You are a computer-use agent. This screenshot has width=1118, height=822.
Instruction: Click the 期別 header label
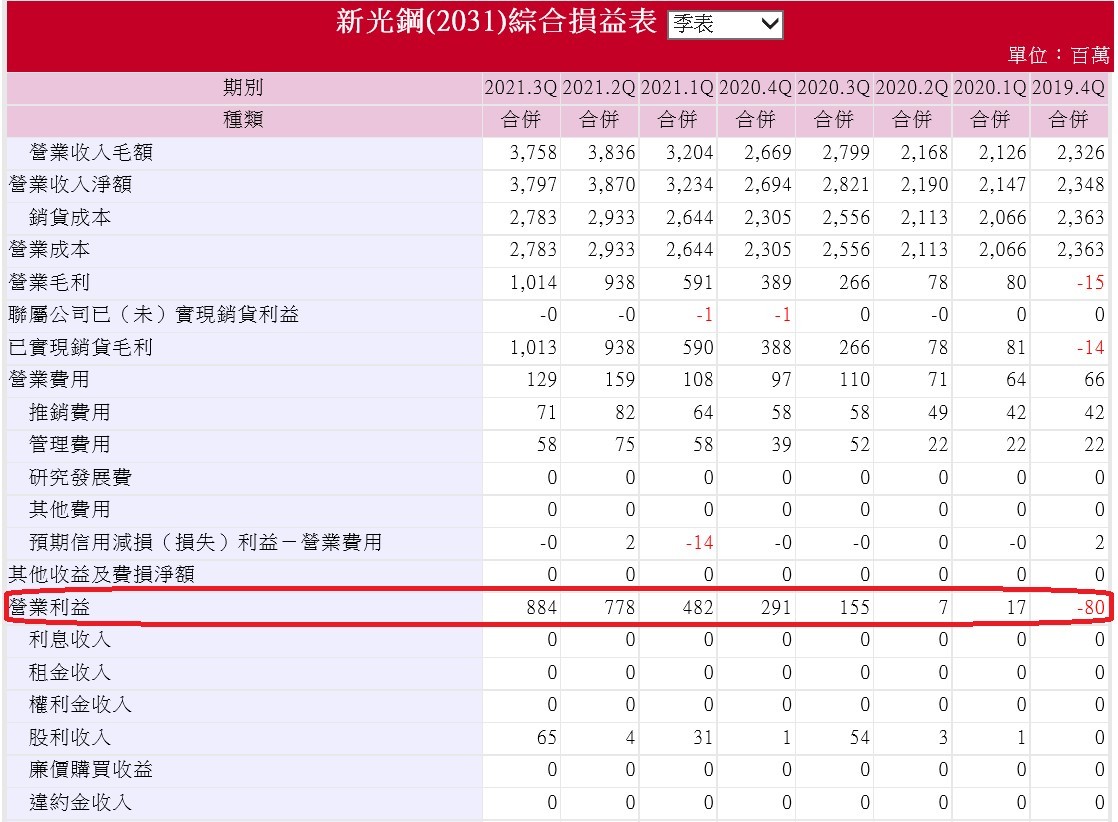click(x=243, y=88)
